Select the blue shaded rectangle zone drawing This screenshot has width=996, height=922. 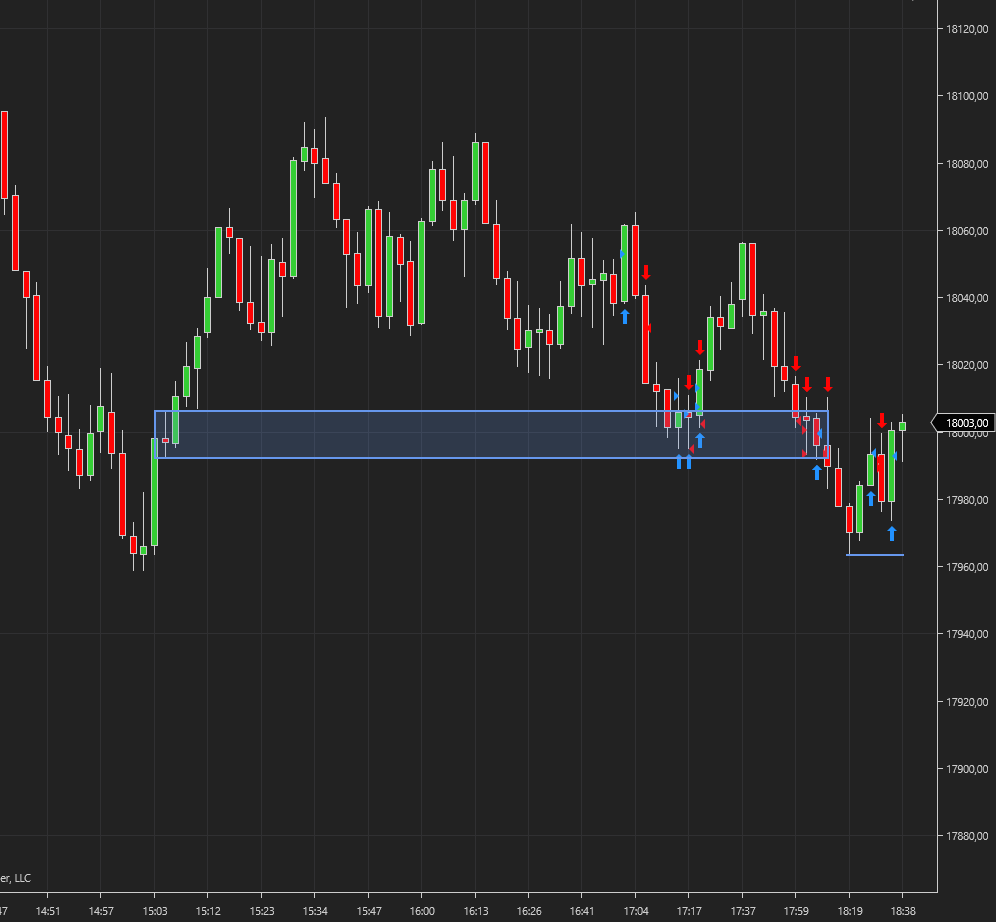(491, 434)
